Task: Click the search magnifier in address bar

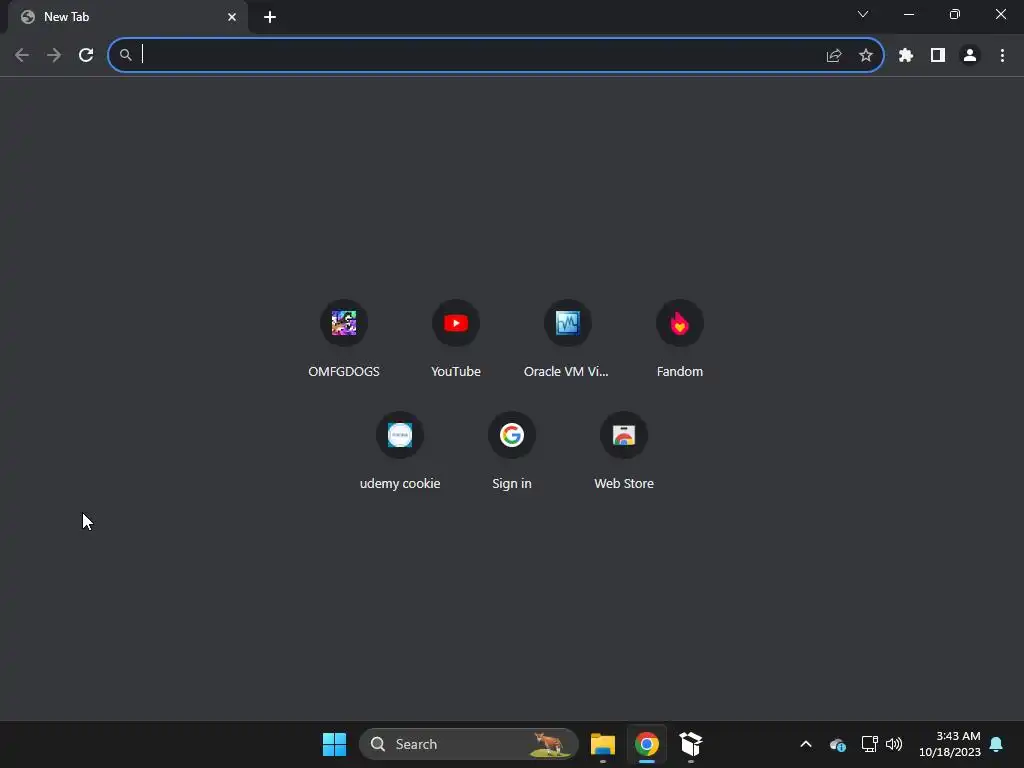Action: click(x=125, y=55)
